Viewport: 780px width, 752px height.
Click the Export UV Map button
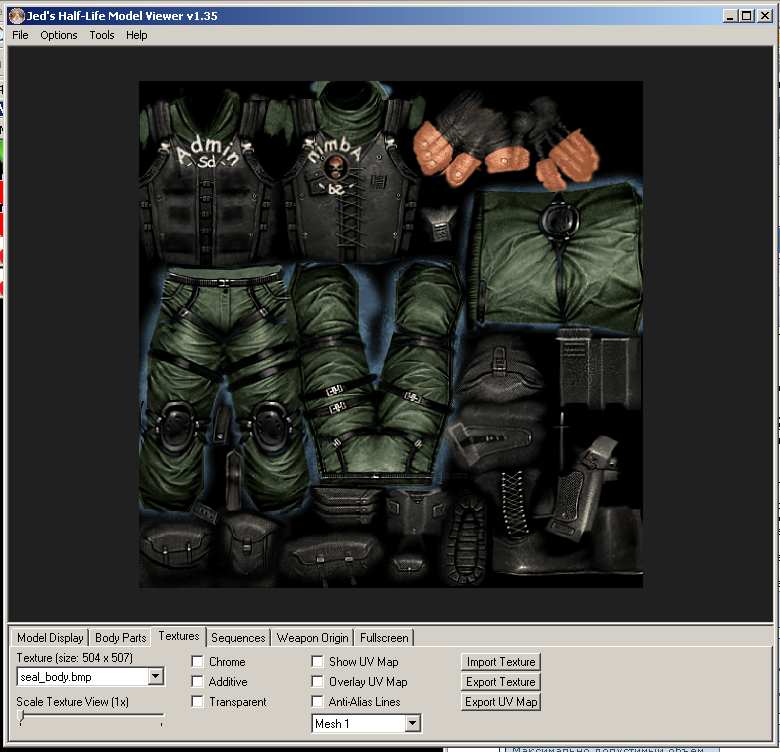pyautogui.click(x=500, y=702)
